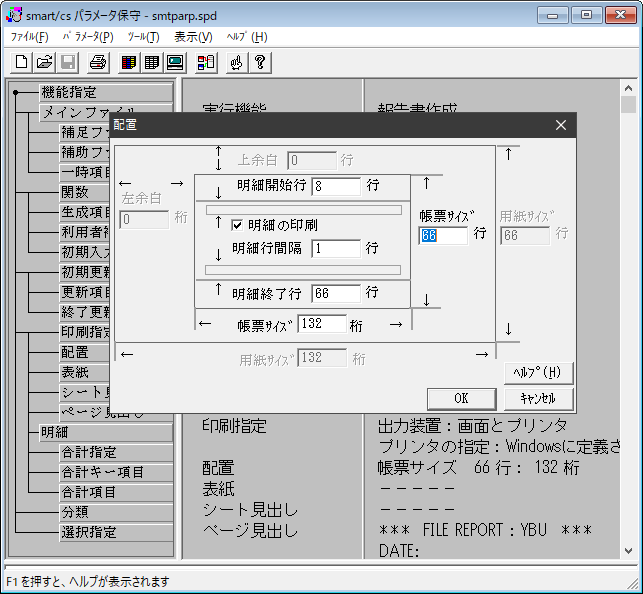
Task: Select 明細 node in the tree
Action: pyautogui.click(x=55, y=432)
